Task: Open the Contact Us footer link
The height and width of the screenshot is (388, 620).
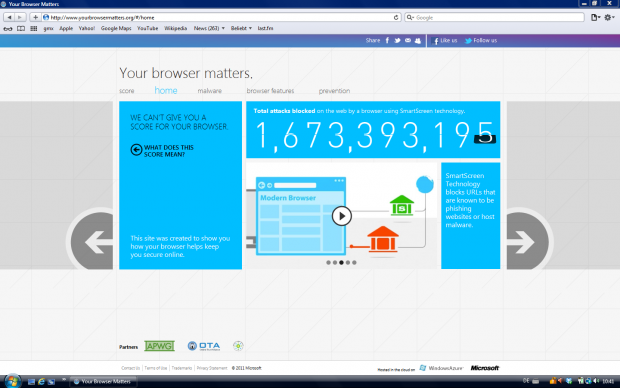Action: 130,368
